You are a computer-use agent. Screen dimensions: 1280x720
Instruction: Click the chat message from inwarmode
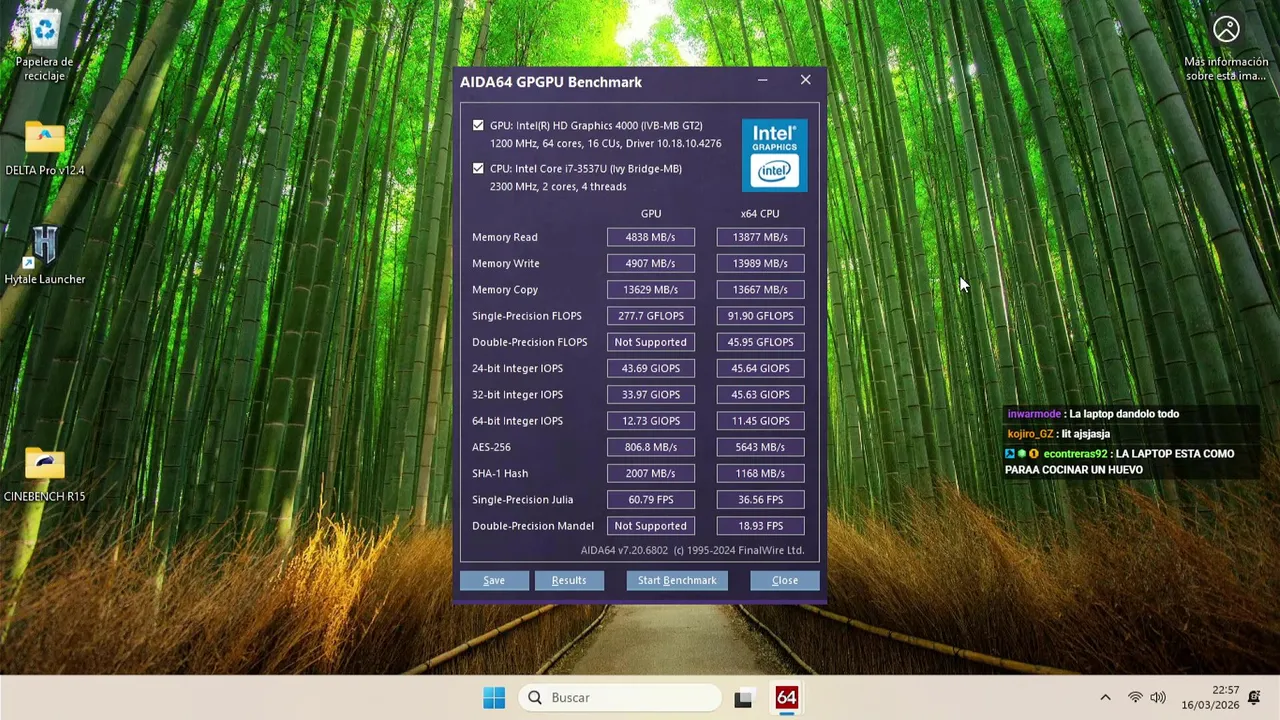pyautogui.click(x=1093, y=414)
